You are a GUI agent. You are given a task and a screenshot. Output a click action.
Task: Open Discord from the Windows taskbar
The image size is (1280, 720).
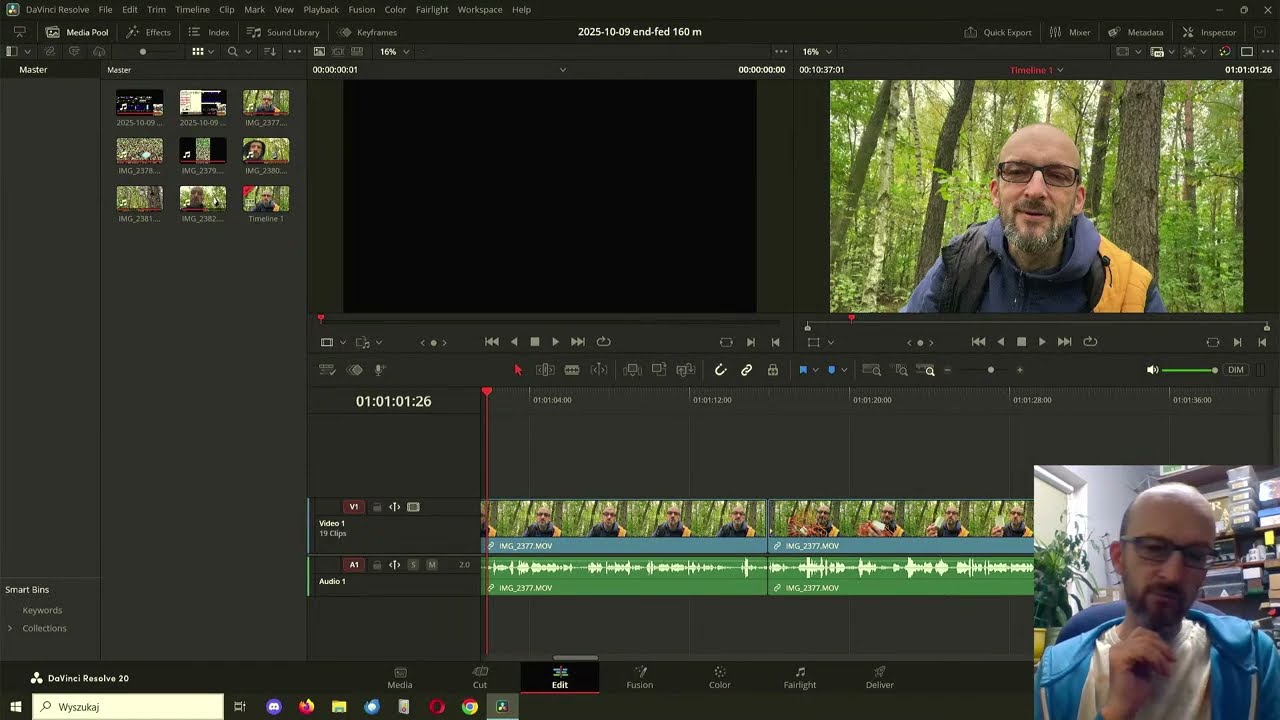[273, 707]
